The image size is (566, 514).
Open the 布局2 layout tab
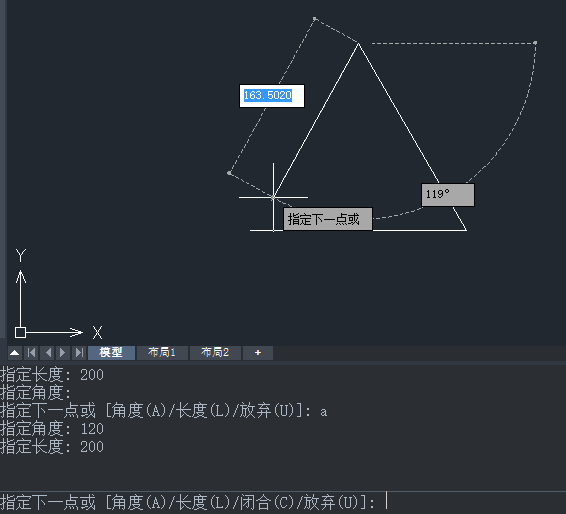tap(215, 353)
